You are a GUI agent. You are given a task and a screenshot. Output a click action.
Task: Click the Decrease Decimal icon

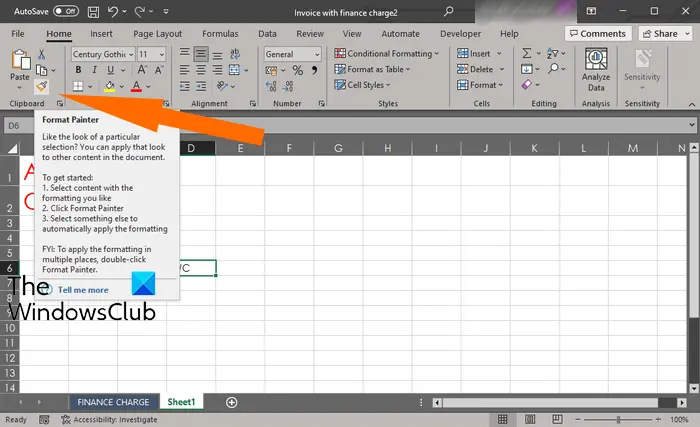[x=288, y=86]
